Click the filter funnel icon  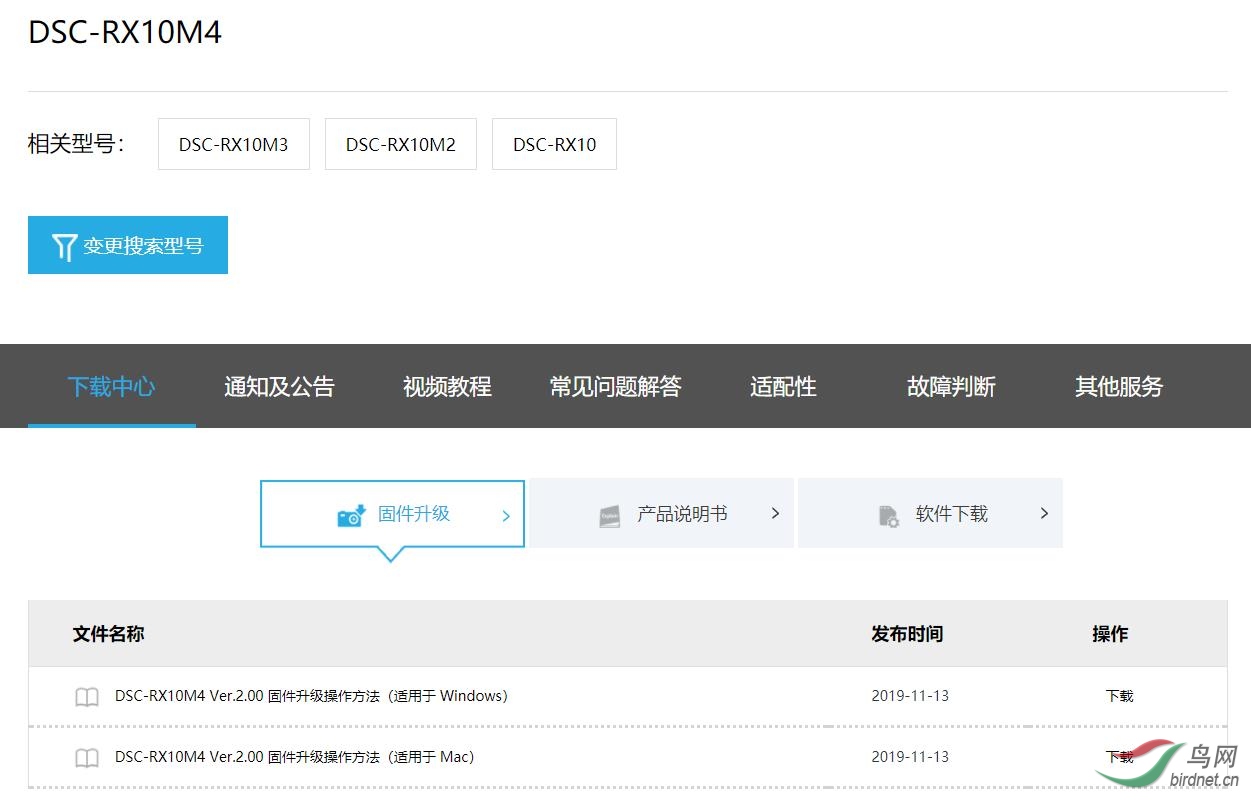(64, 246)
